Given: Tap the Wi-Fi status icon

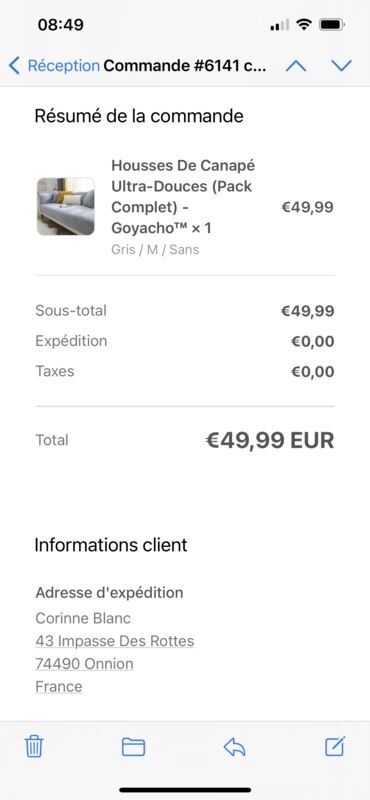Looking at the screenshot, I should tap(304, 24).
